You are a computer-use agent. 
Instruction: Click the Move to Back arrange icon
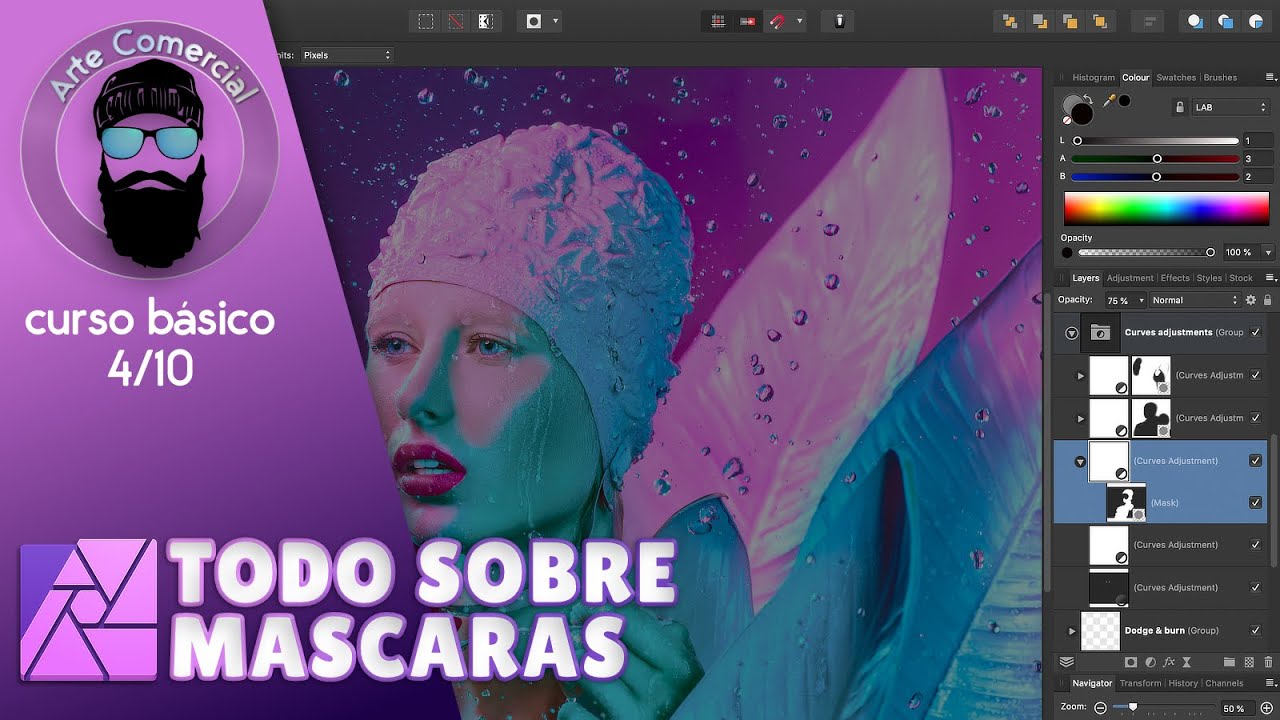tap(1010, 21)
